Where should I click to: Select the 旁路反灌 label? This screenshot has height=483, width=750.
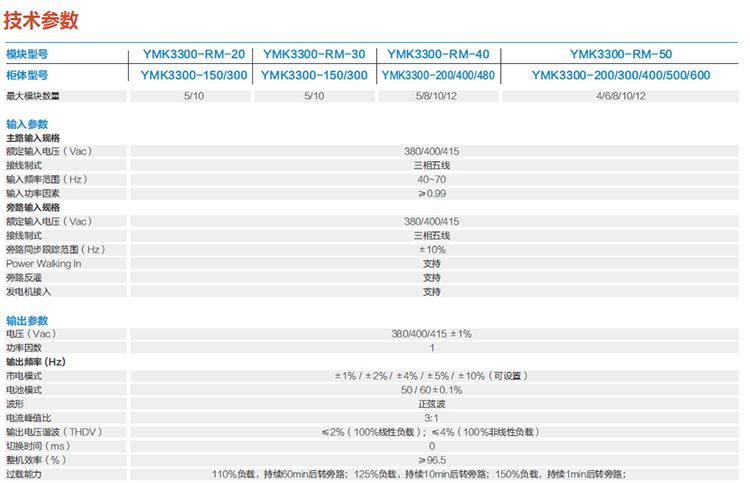point(23,278)
